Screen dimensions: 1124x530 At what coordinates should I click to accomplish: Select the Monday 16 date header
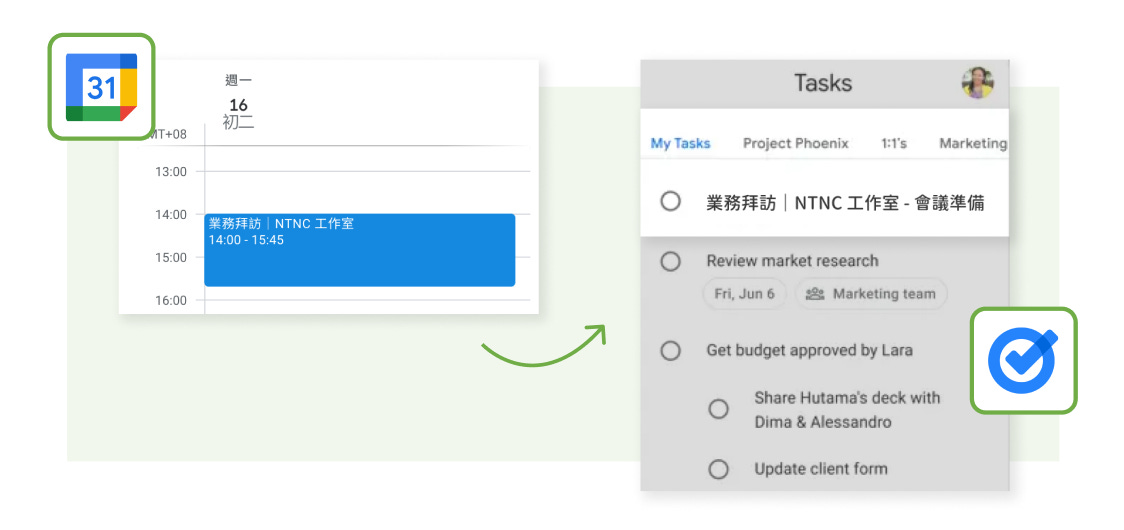pyautogui.click(x=239, y=105)
